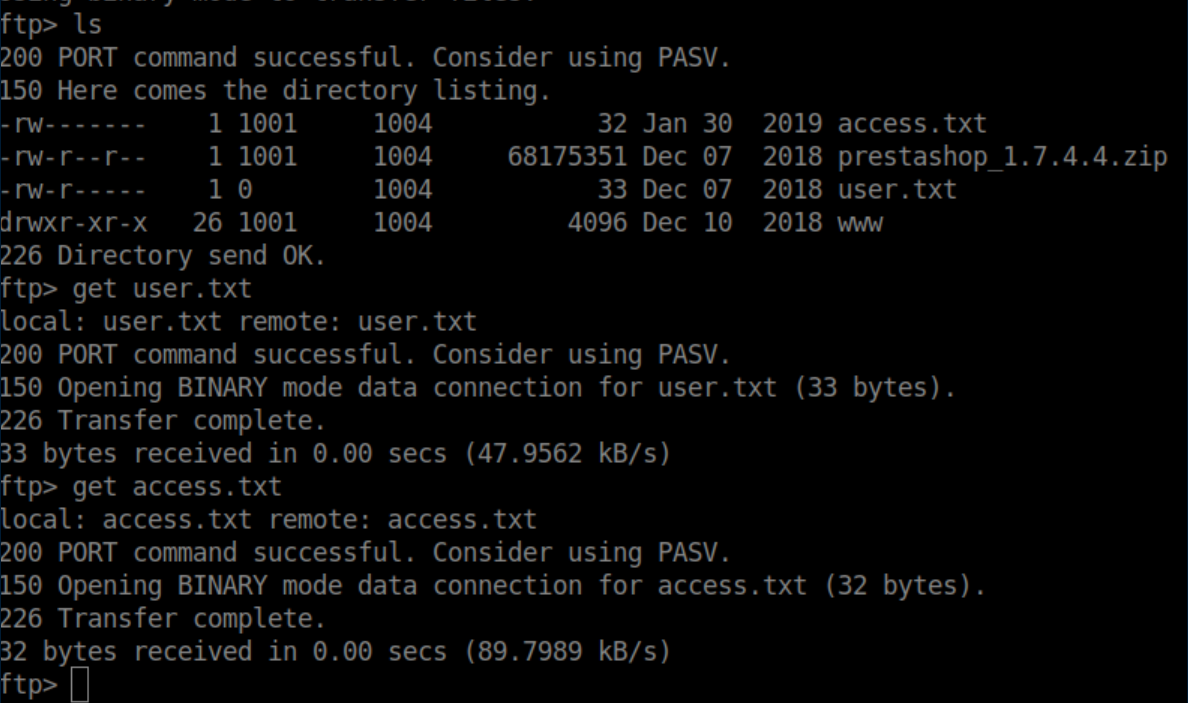The height and width of the screenshot is (703, 1188).
Task: Click user.txt in the directory listing row
Action: [x=897, y=190]
